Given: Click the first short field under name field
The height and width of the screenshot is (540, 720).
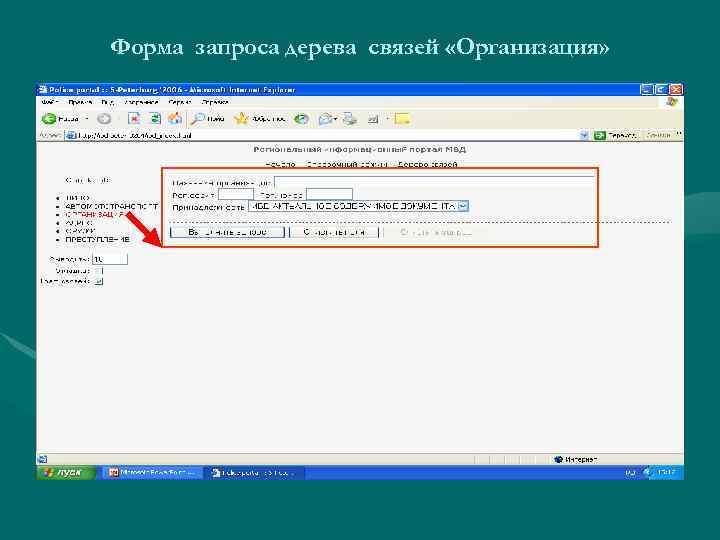Looking at the screenshot, I should (236, 194).
